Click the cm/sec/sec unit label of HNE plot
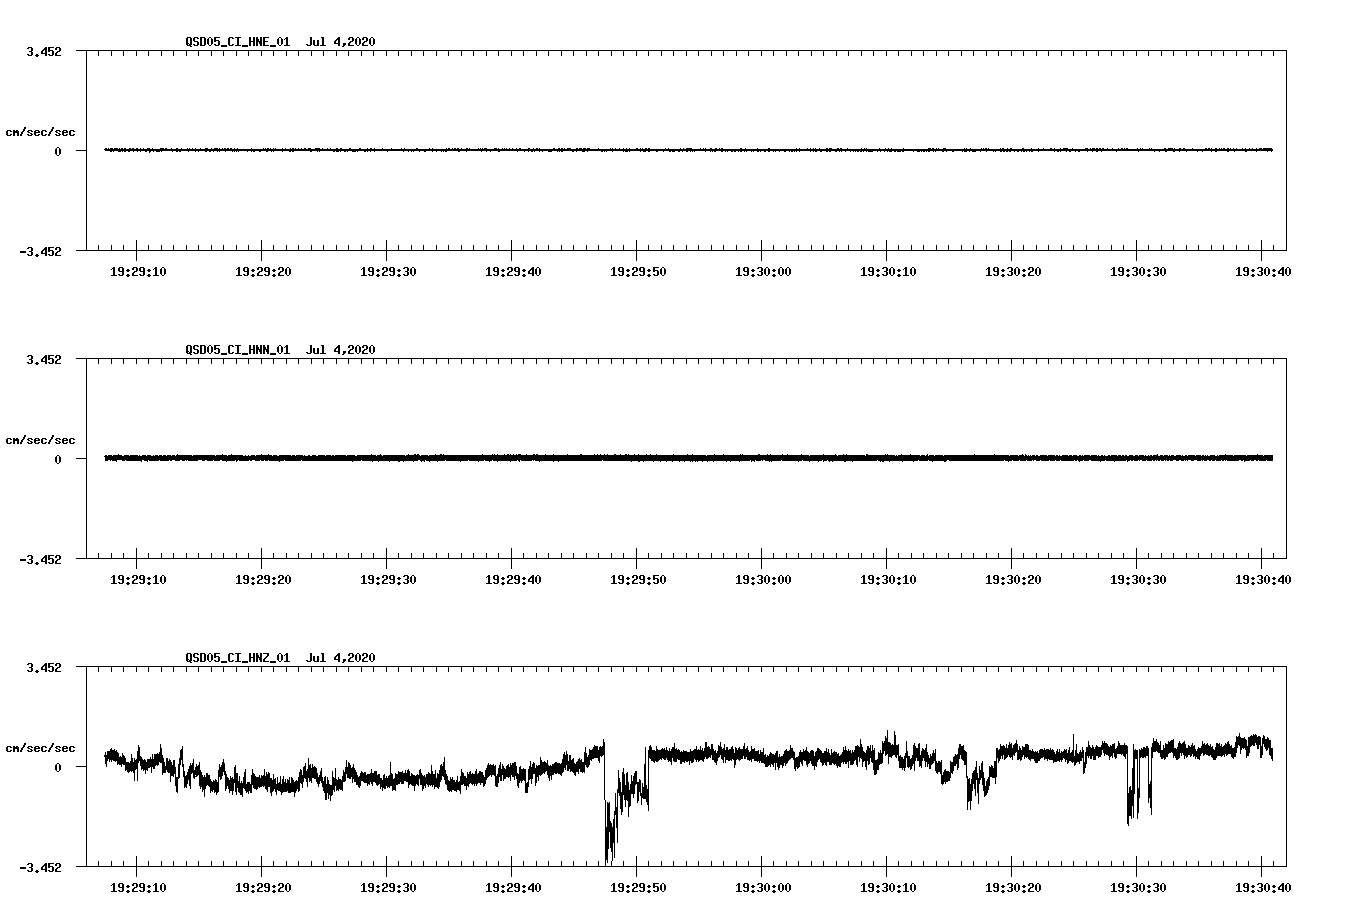The width and height of the screenshot is (1358, 924). (x=40, y=132)
